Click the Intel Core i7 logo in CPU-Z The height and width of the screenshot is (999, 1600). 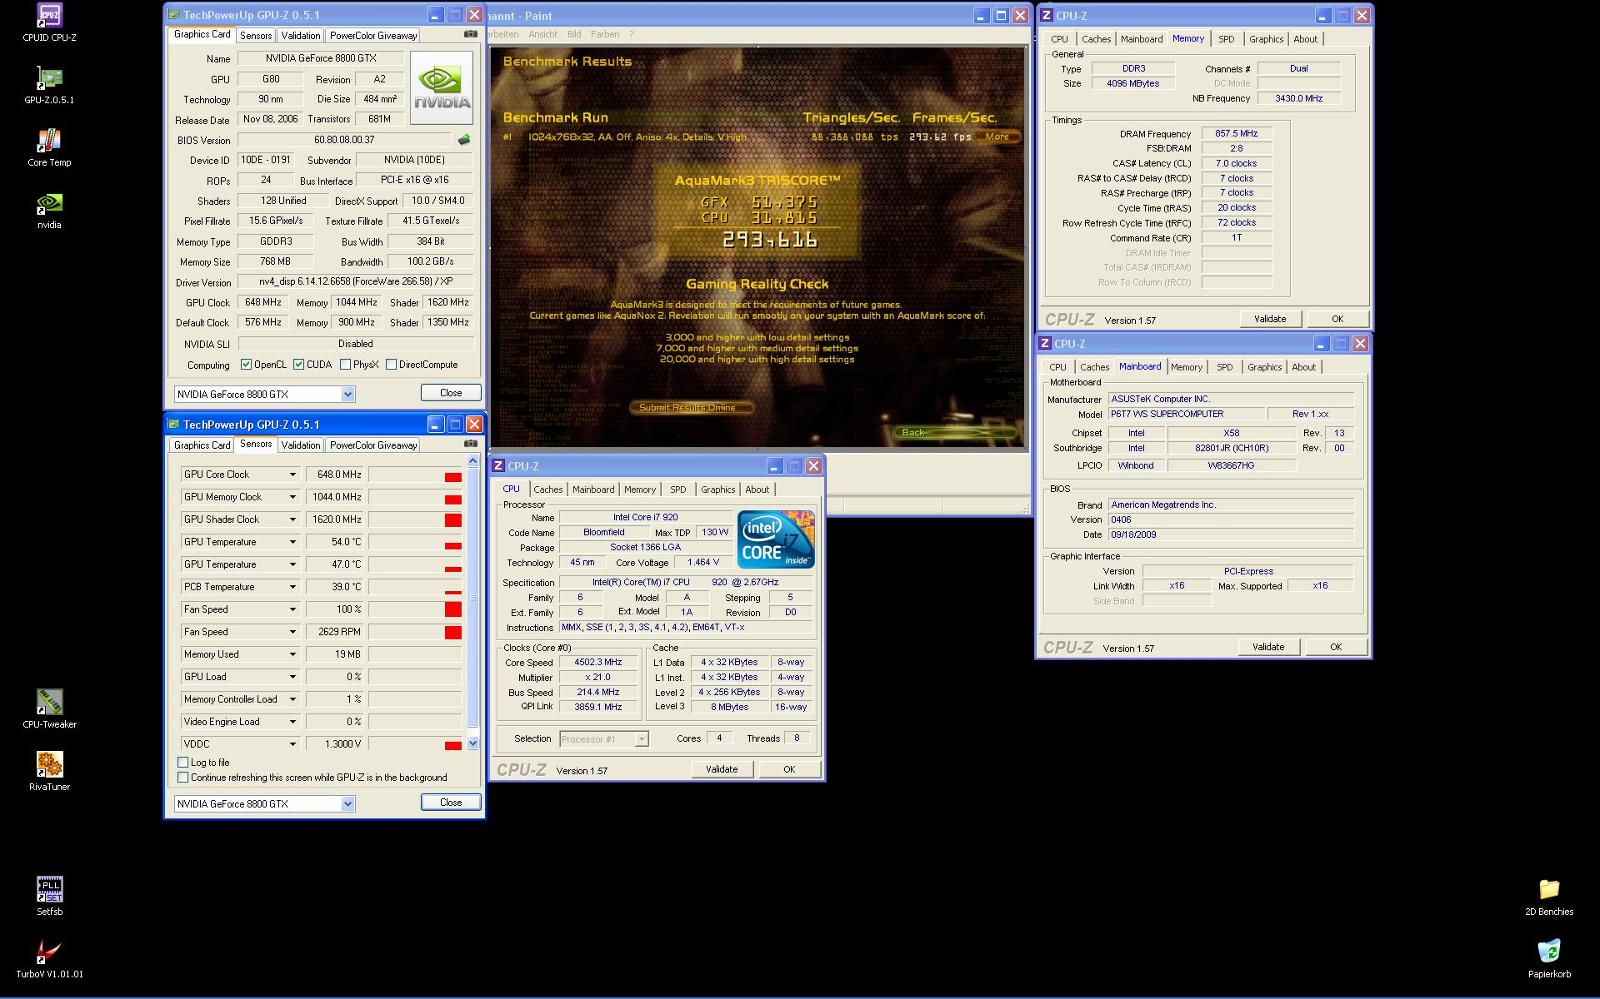[x=776, y=540]
